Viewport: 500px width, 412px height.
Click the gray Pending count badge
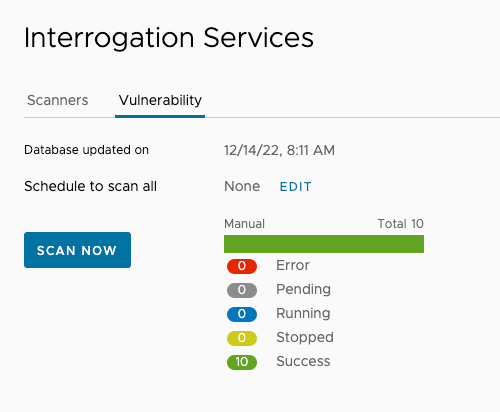(x=242, y=290)
